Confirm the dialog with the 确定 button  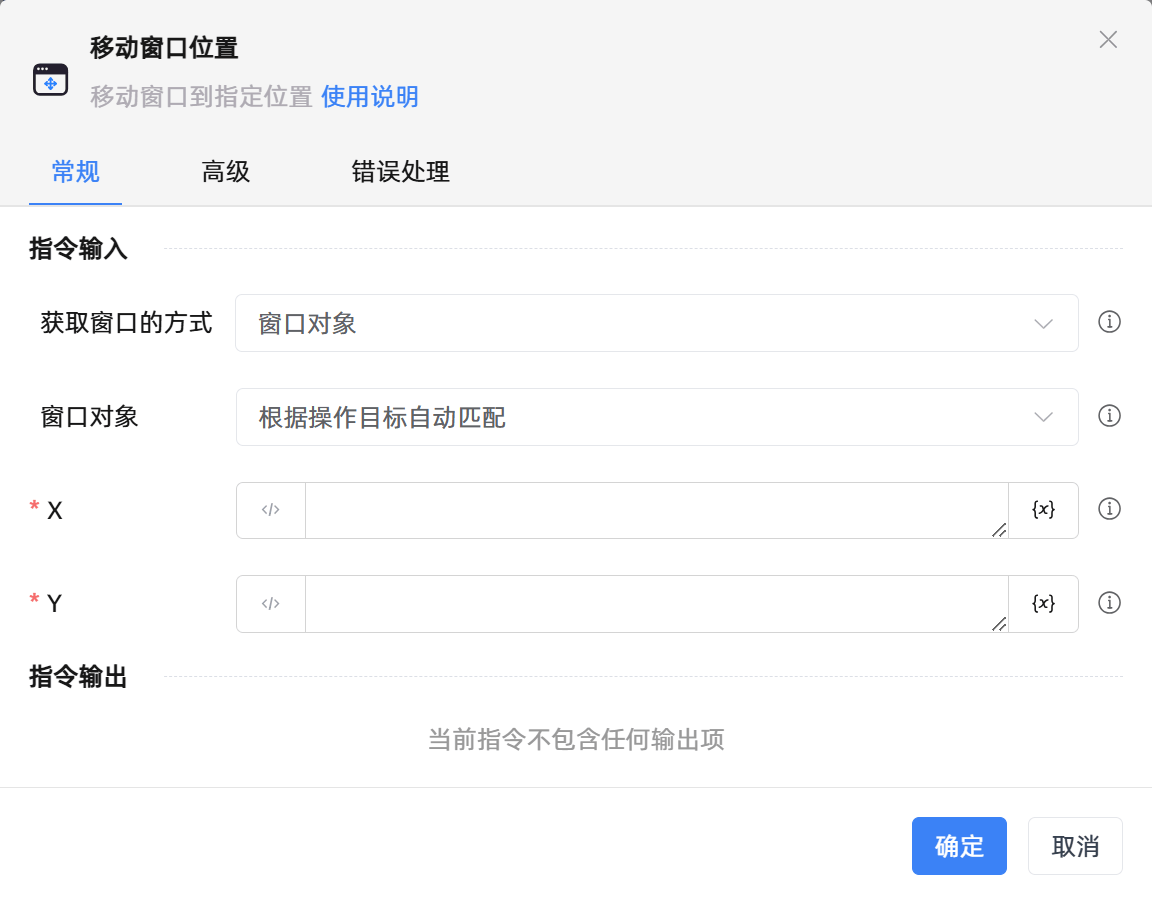click(959, 845)
